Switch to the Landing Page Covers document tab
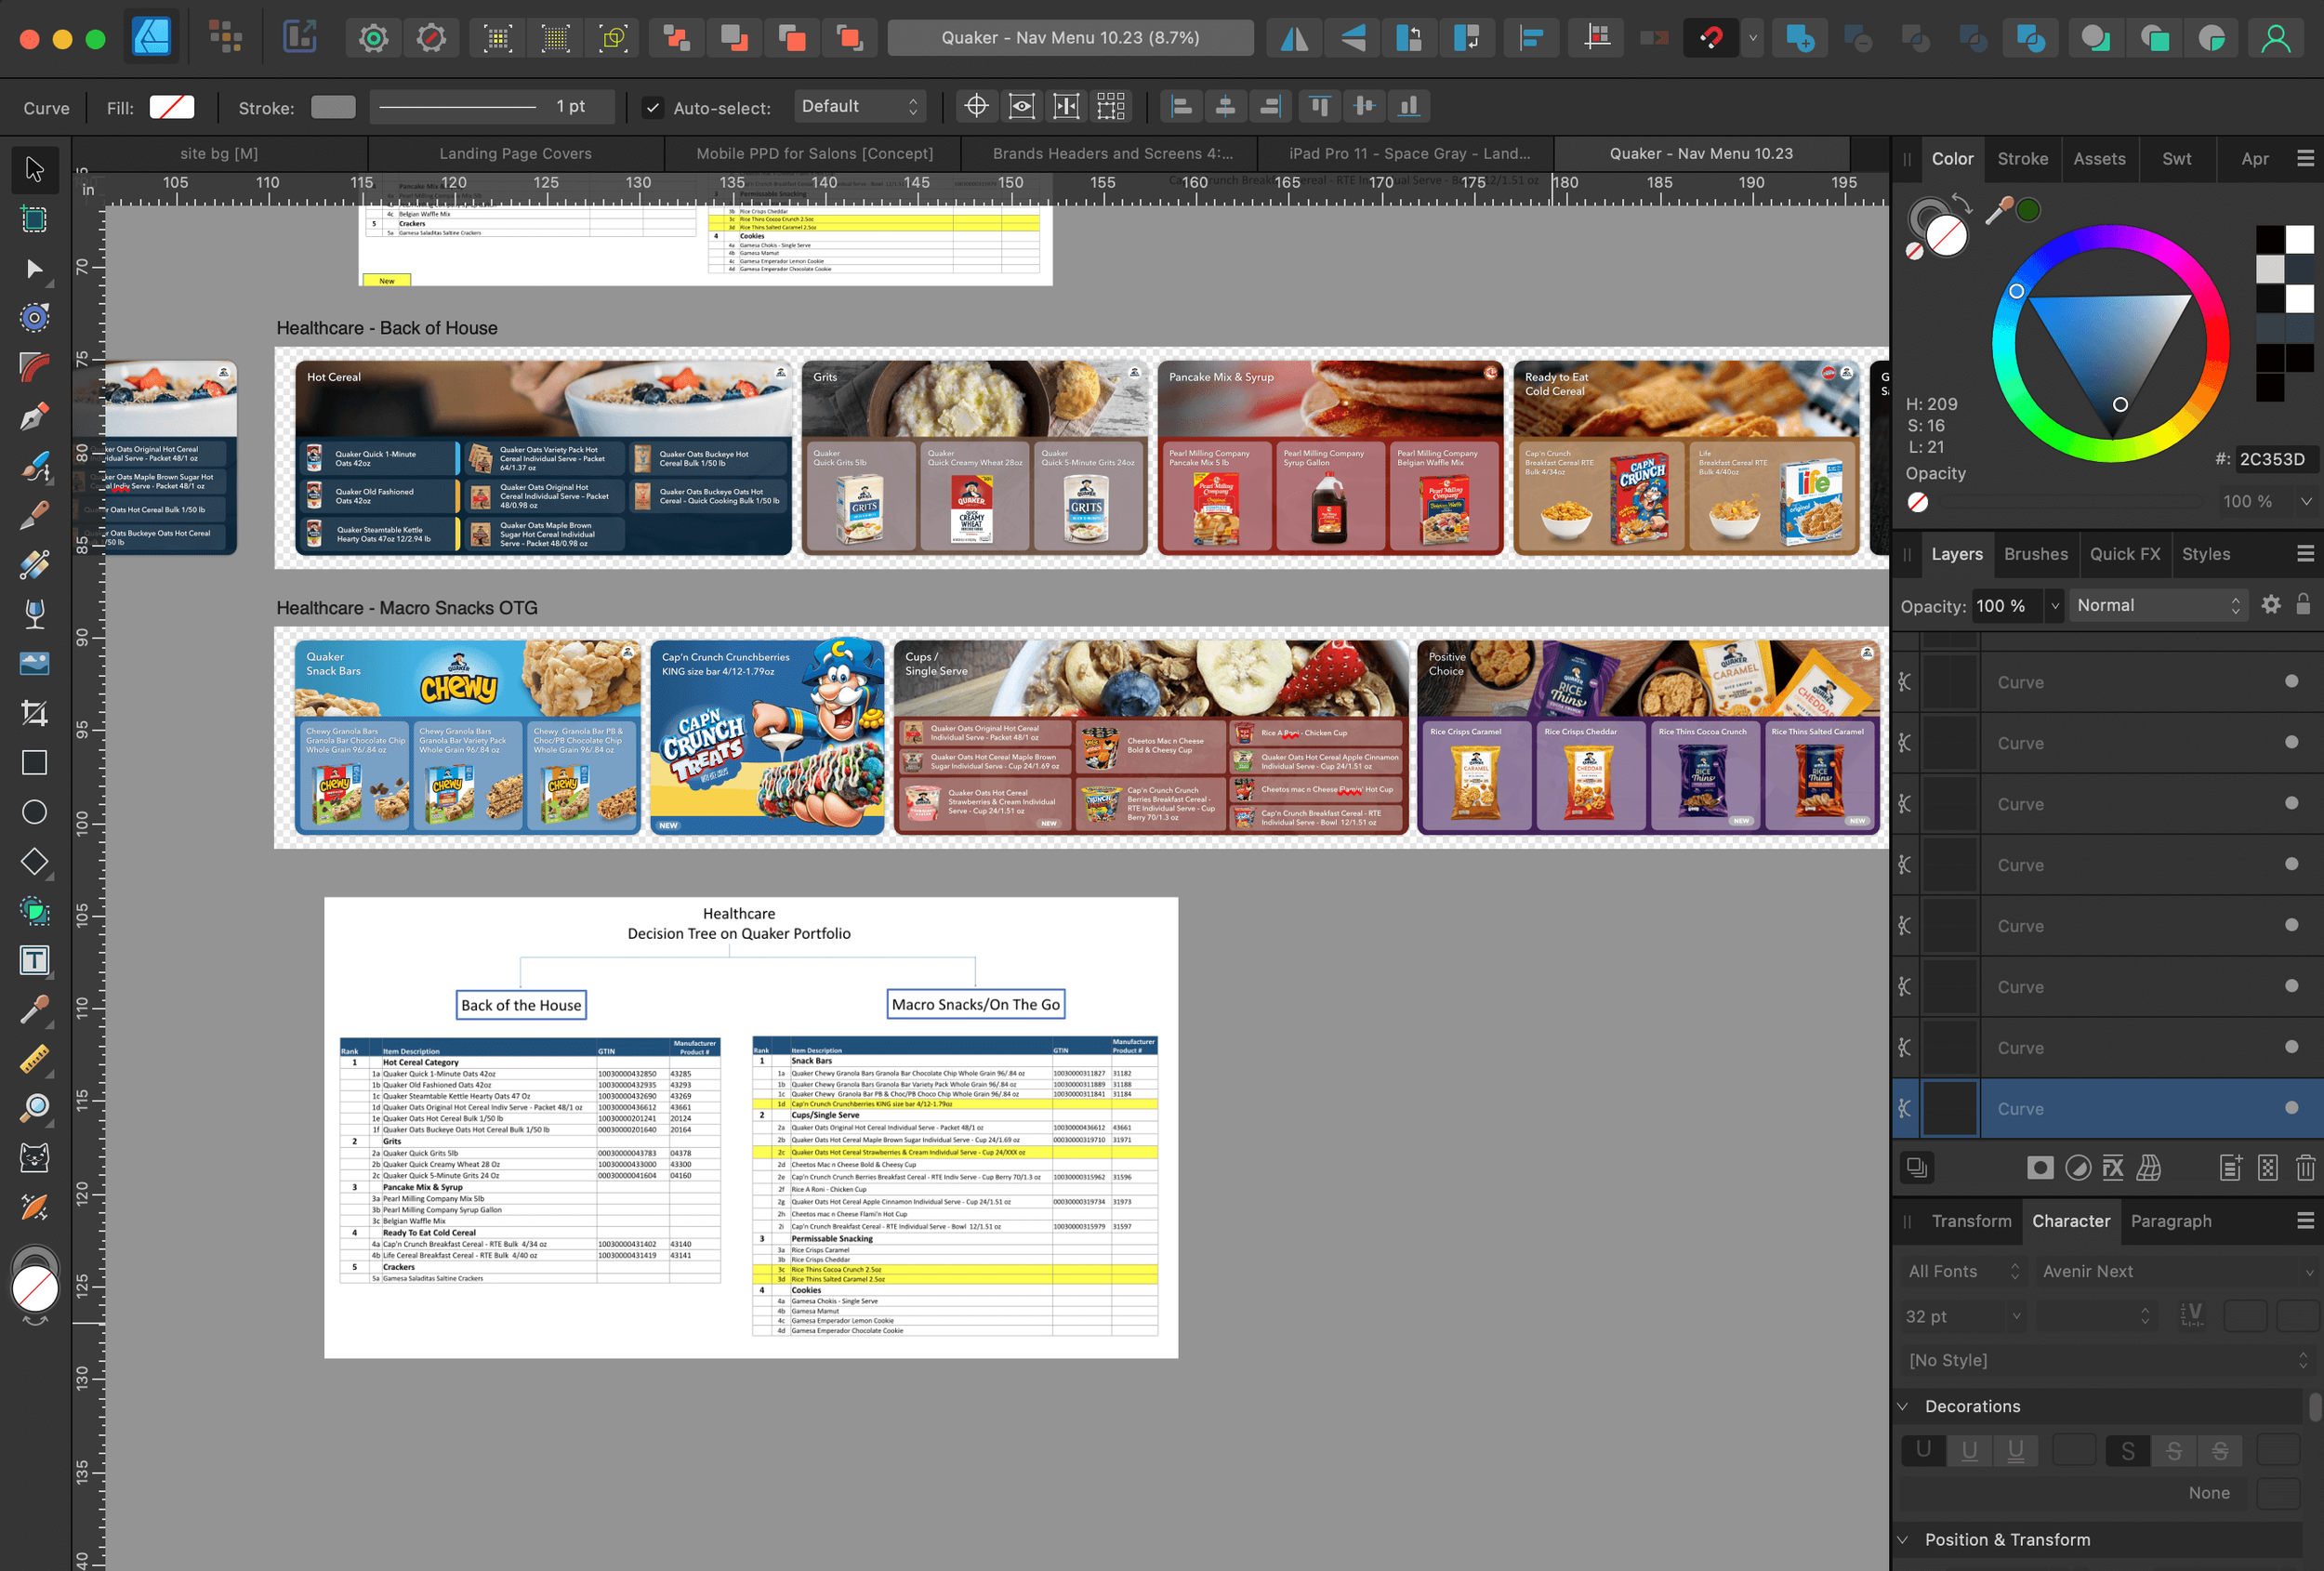The image size is (2324, 1571). (515, 153)
